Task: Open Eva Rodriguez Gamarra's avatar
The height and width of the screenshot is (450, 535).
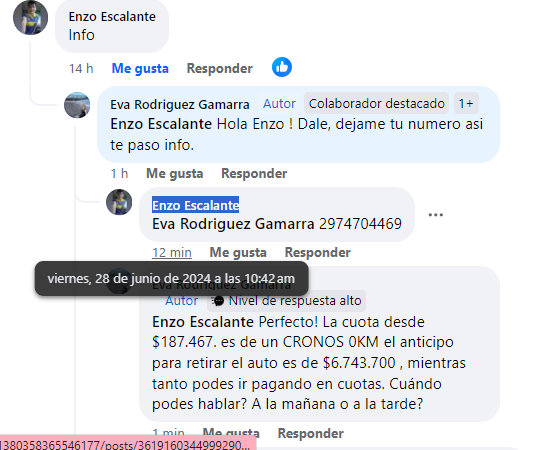Action: (77, 105)
